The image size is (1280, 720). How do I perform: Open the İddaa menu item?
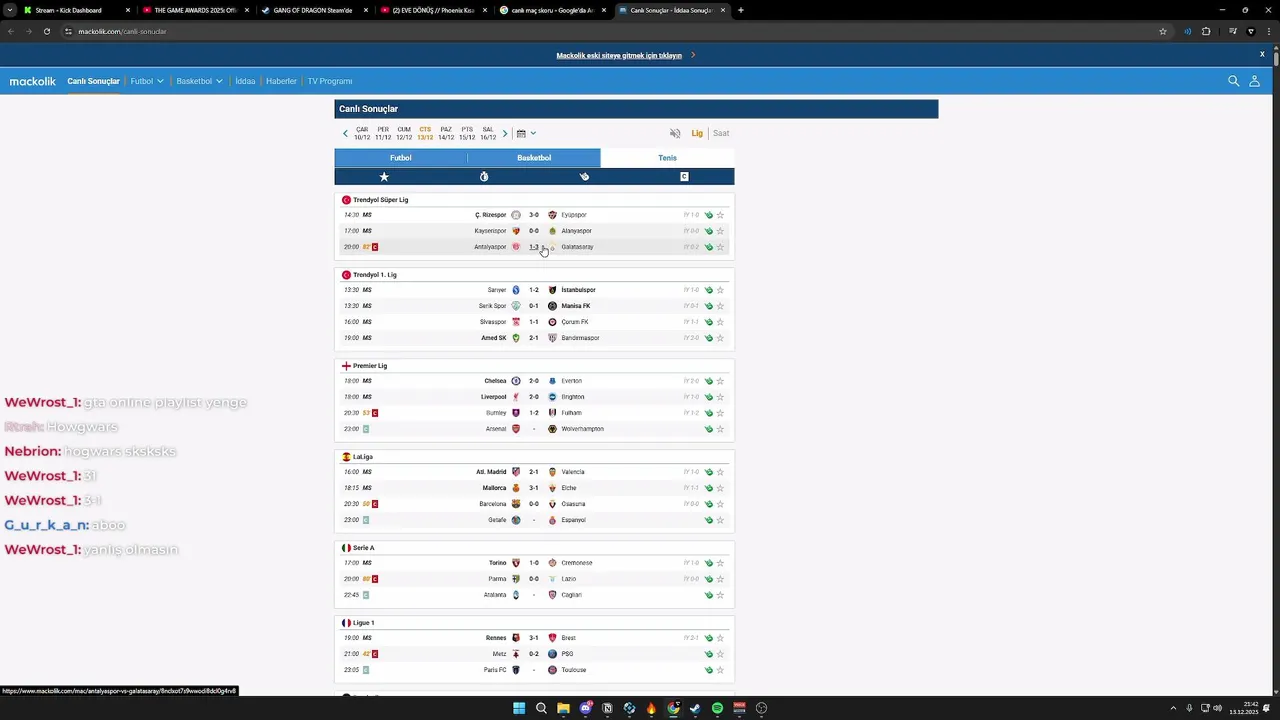point(245,81)
